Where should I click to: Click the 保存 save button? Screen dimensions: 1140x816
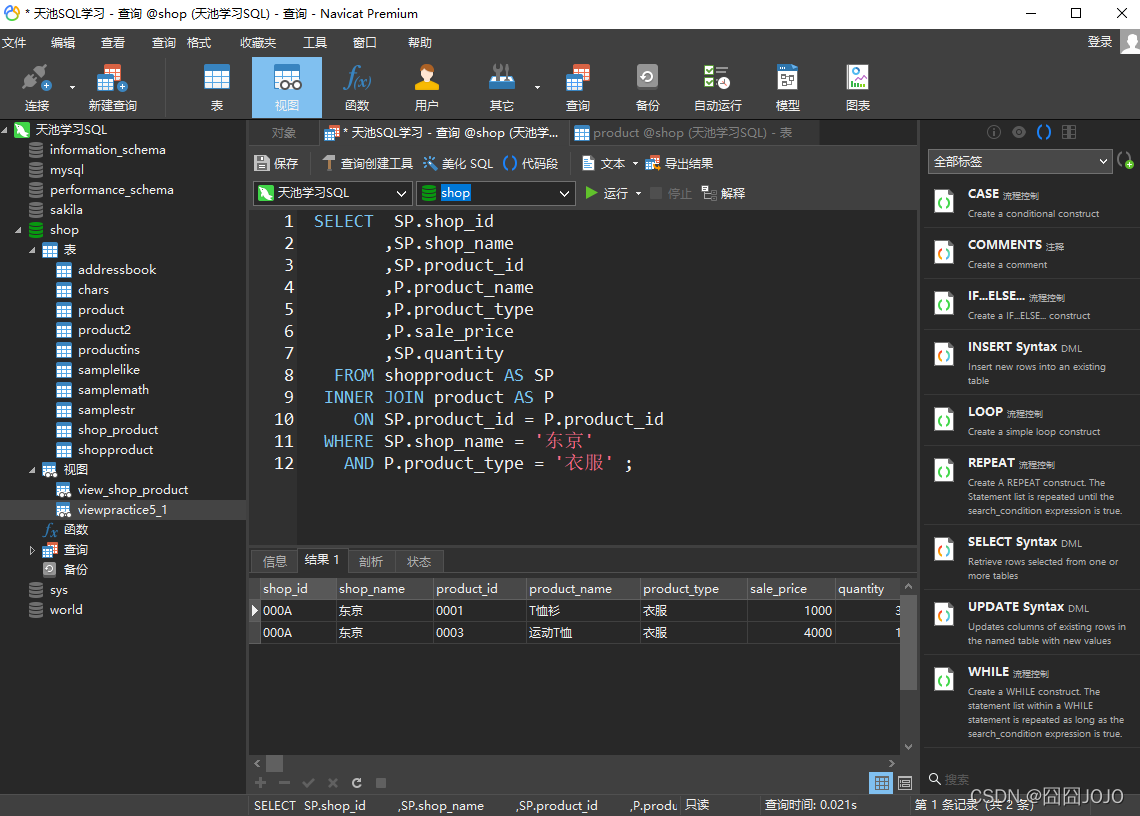(276, 164)
